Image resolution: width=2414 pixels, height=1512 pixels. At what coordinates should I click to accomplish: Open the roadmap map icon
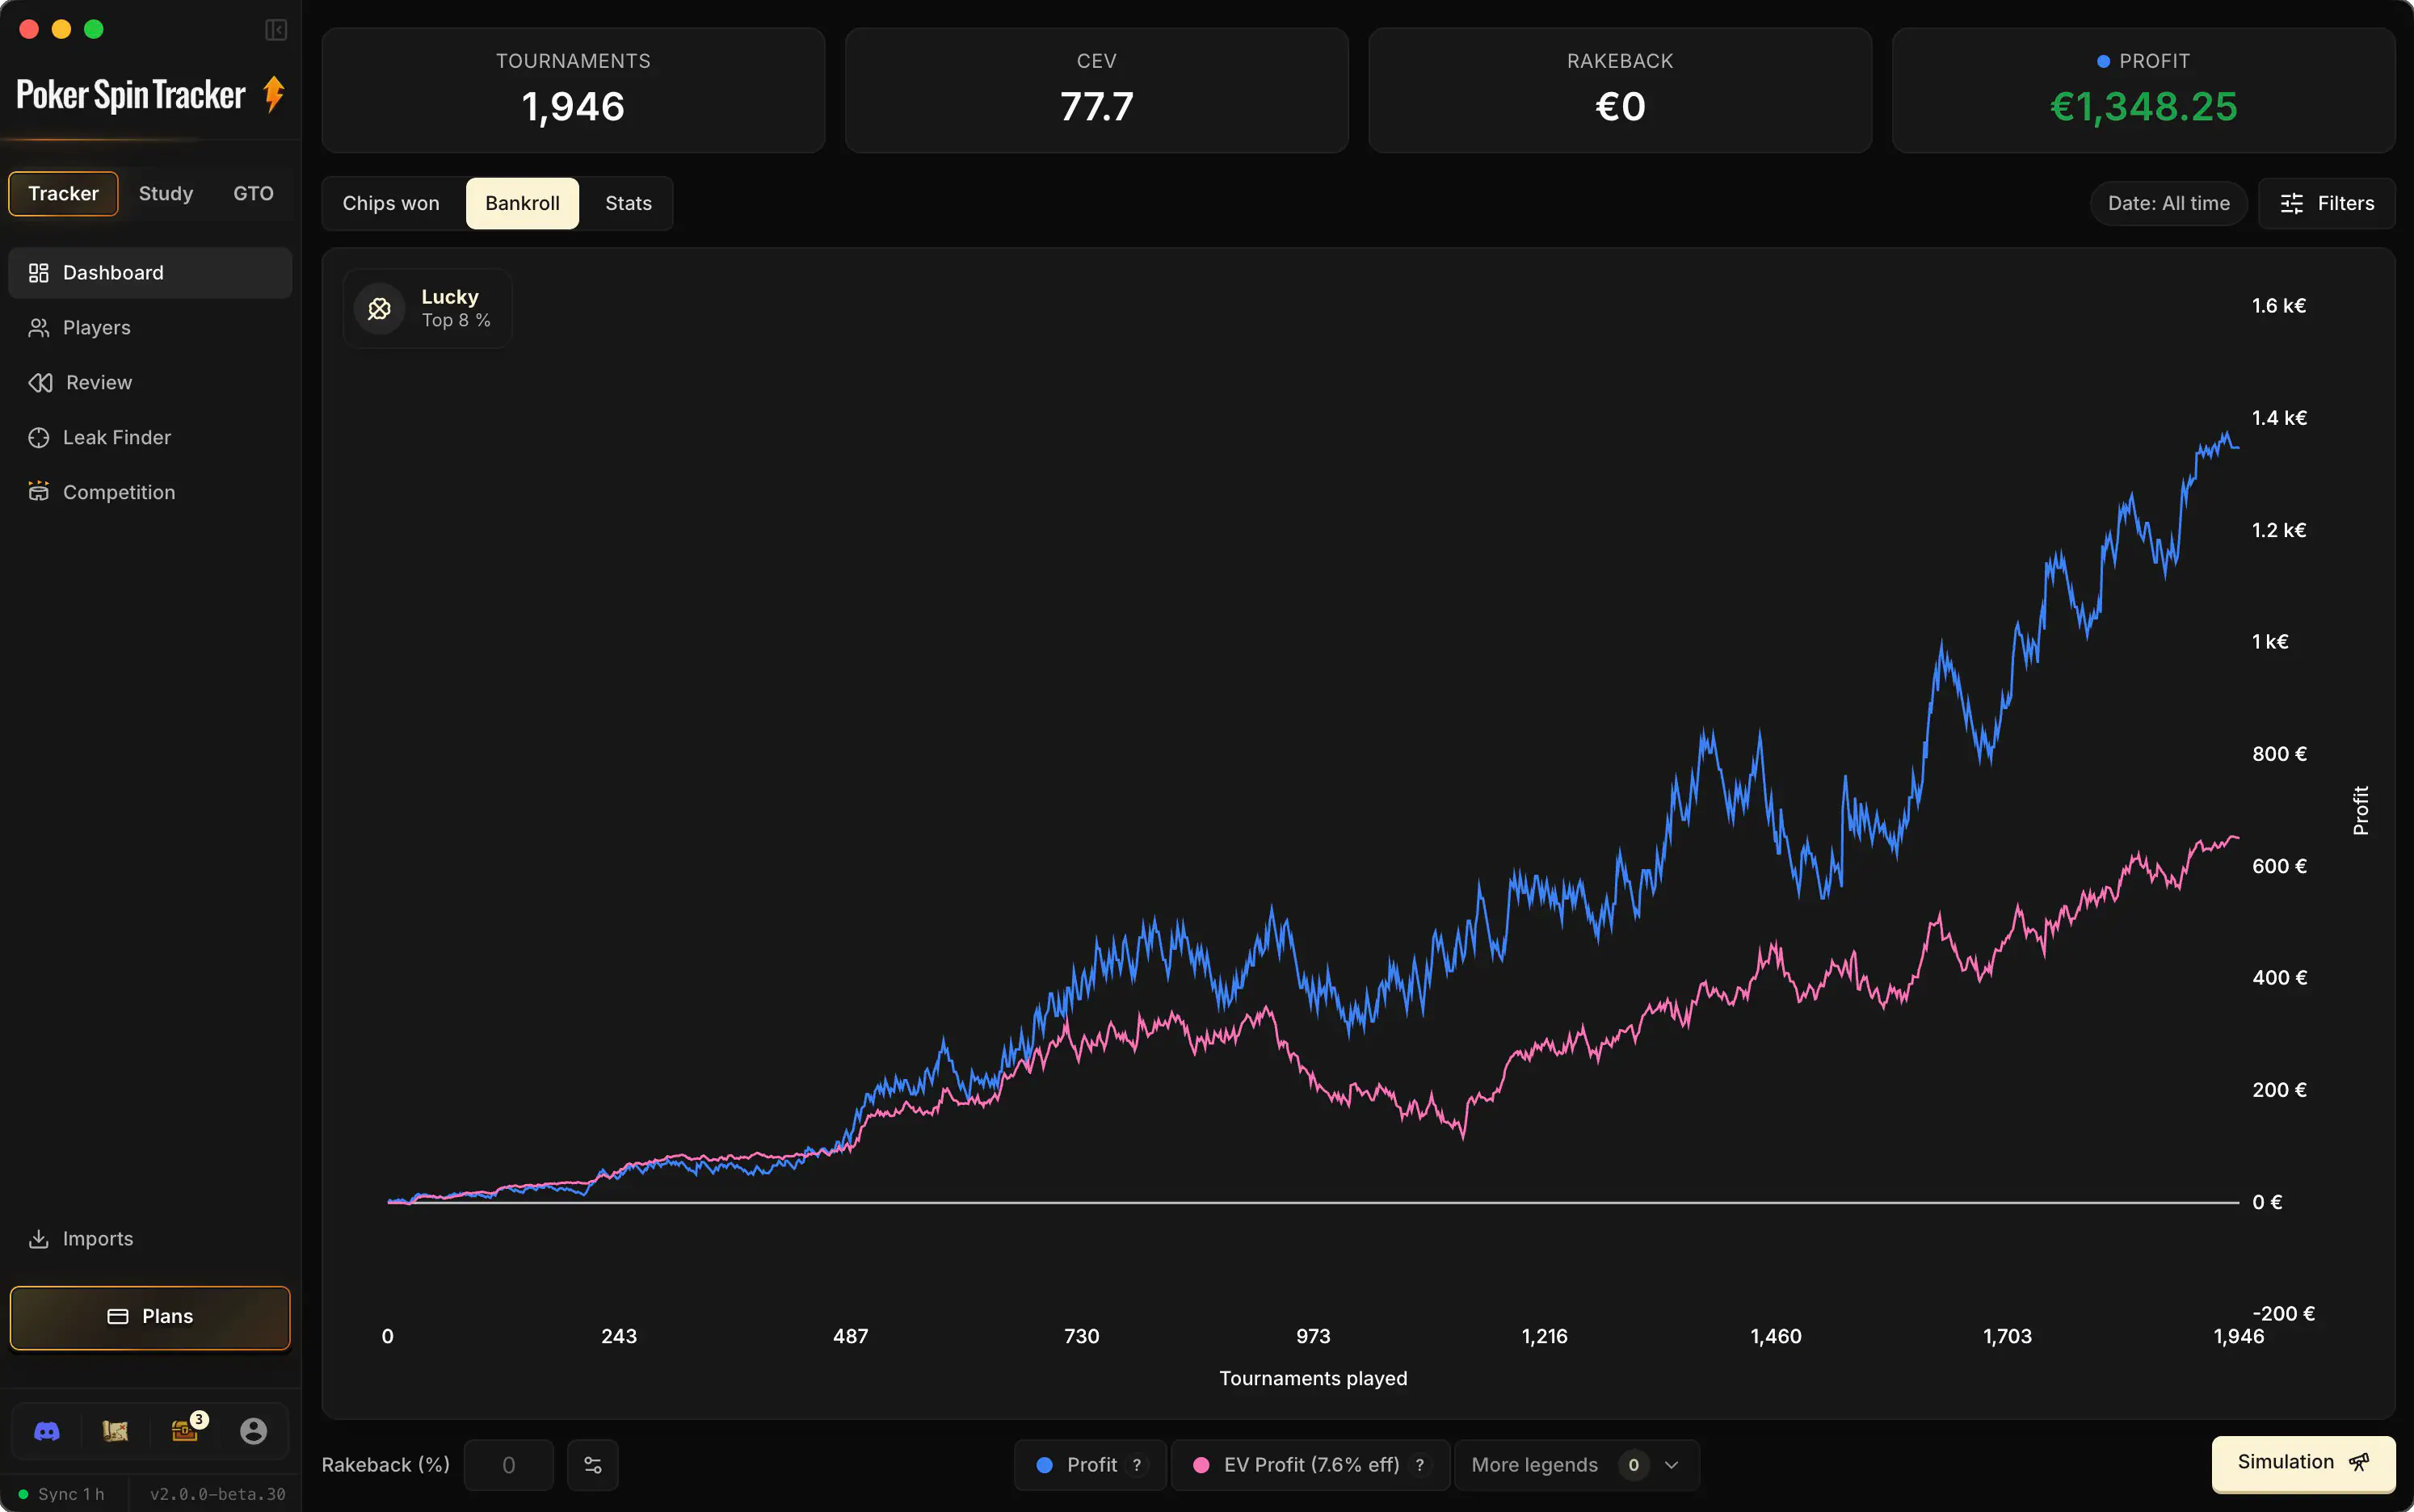(x=115, y=1431)
